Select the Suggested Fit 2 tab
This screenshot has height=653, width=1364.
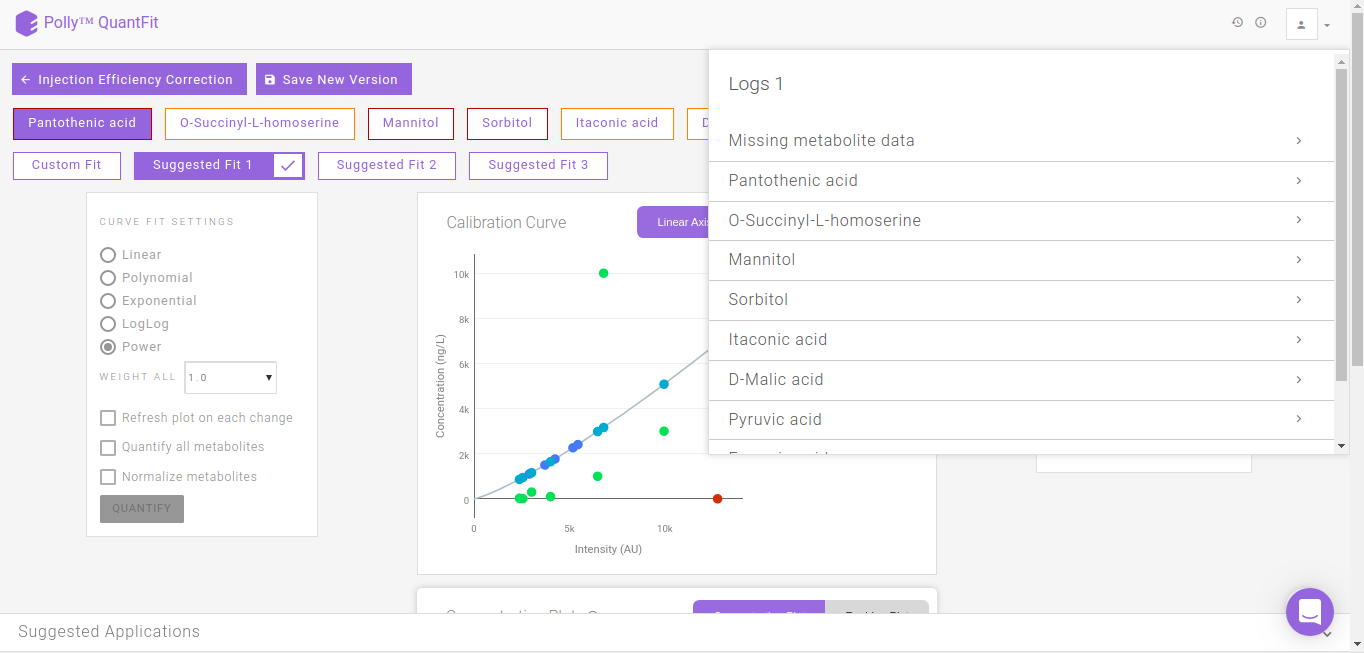387,166
